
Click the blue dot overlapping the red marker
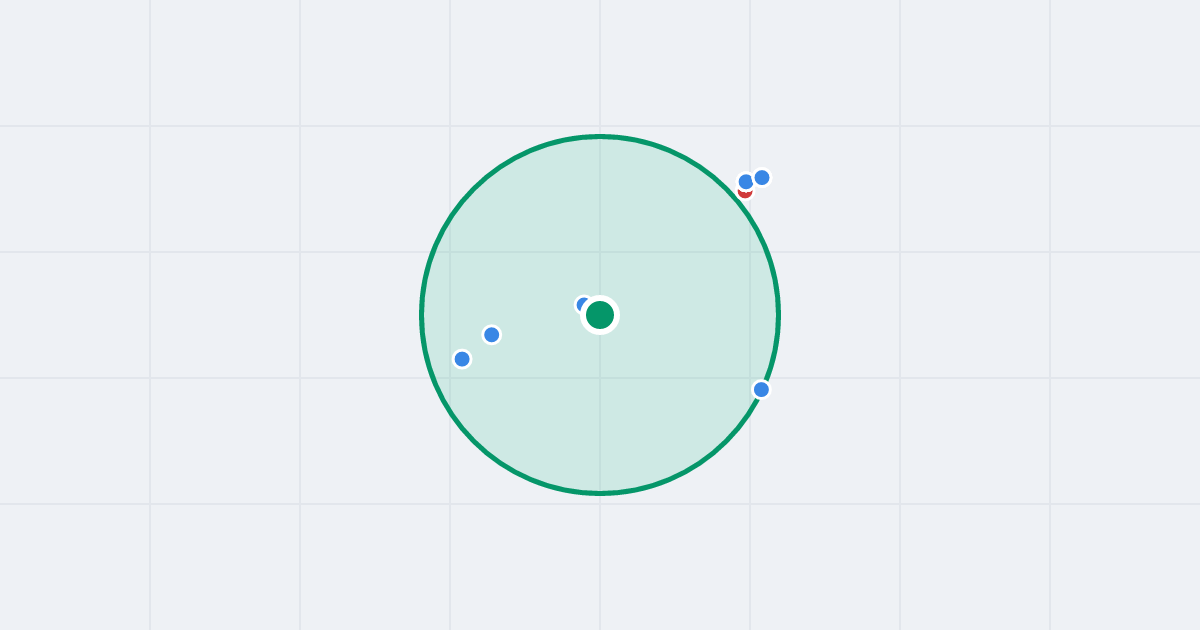[746, 182]
